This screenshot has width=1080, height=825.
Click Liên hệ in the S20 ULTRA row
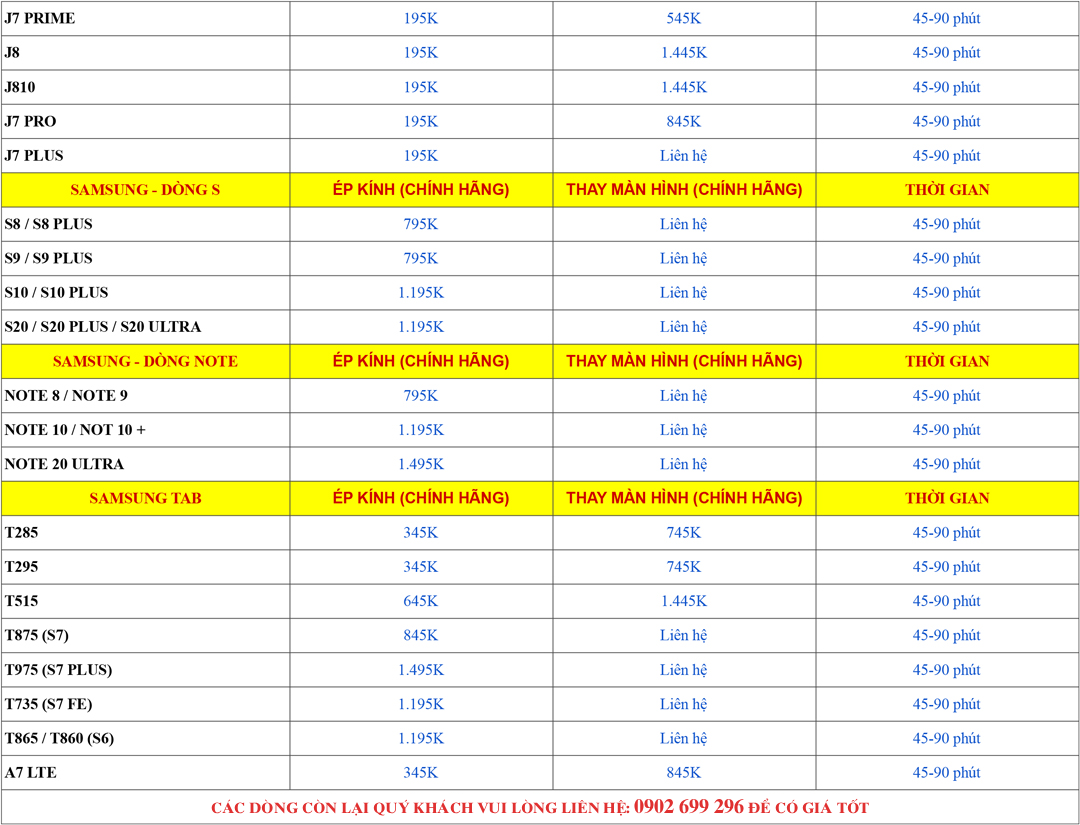click(x=683, y=327)
